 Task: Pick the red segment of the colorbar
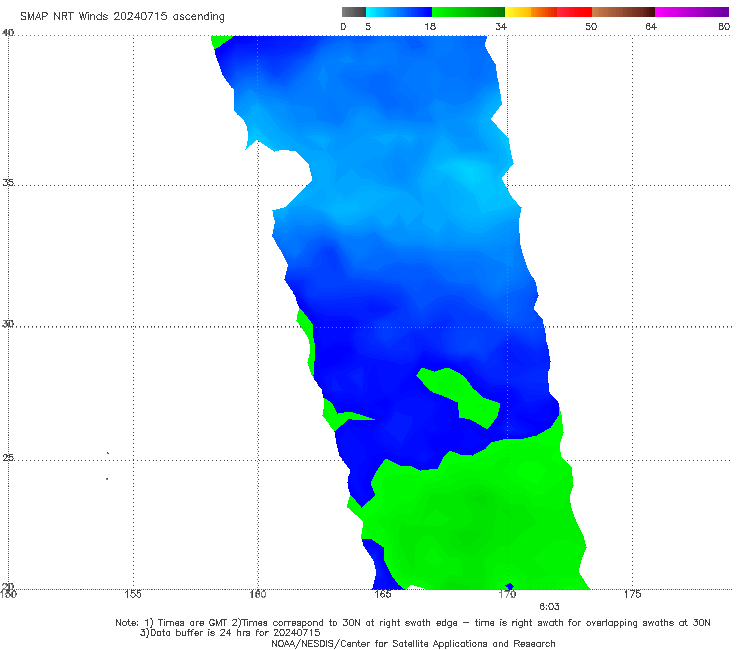(x=574, y=12)
